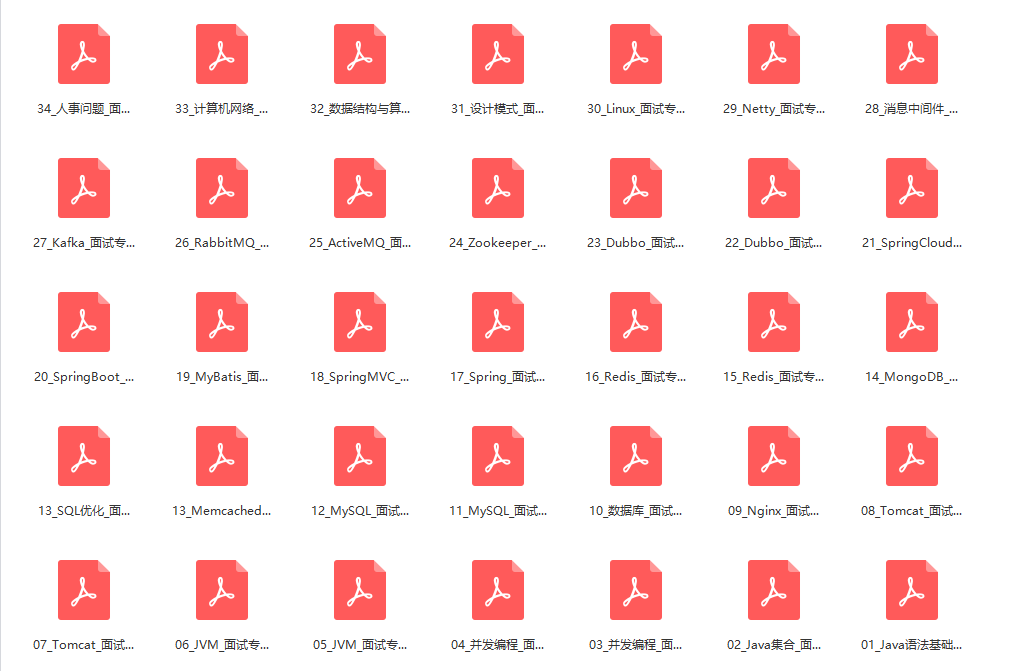Image resolution: width=1028 pixels, height=671 pixels.
Task: Choose the 25_ActiveMQ PDF icon
Action: point(360,188)
